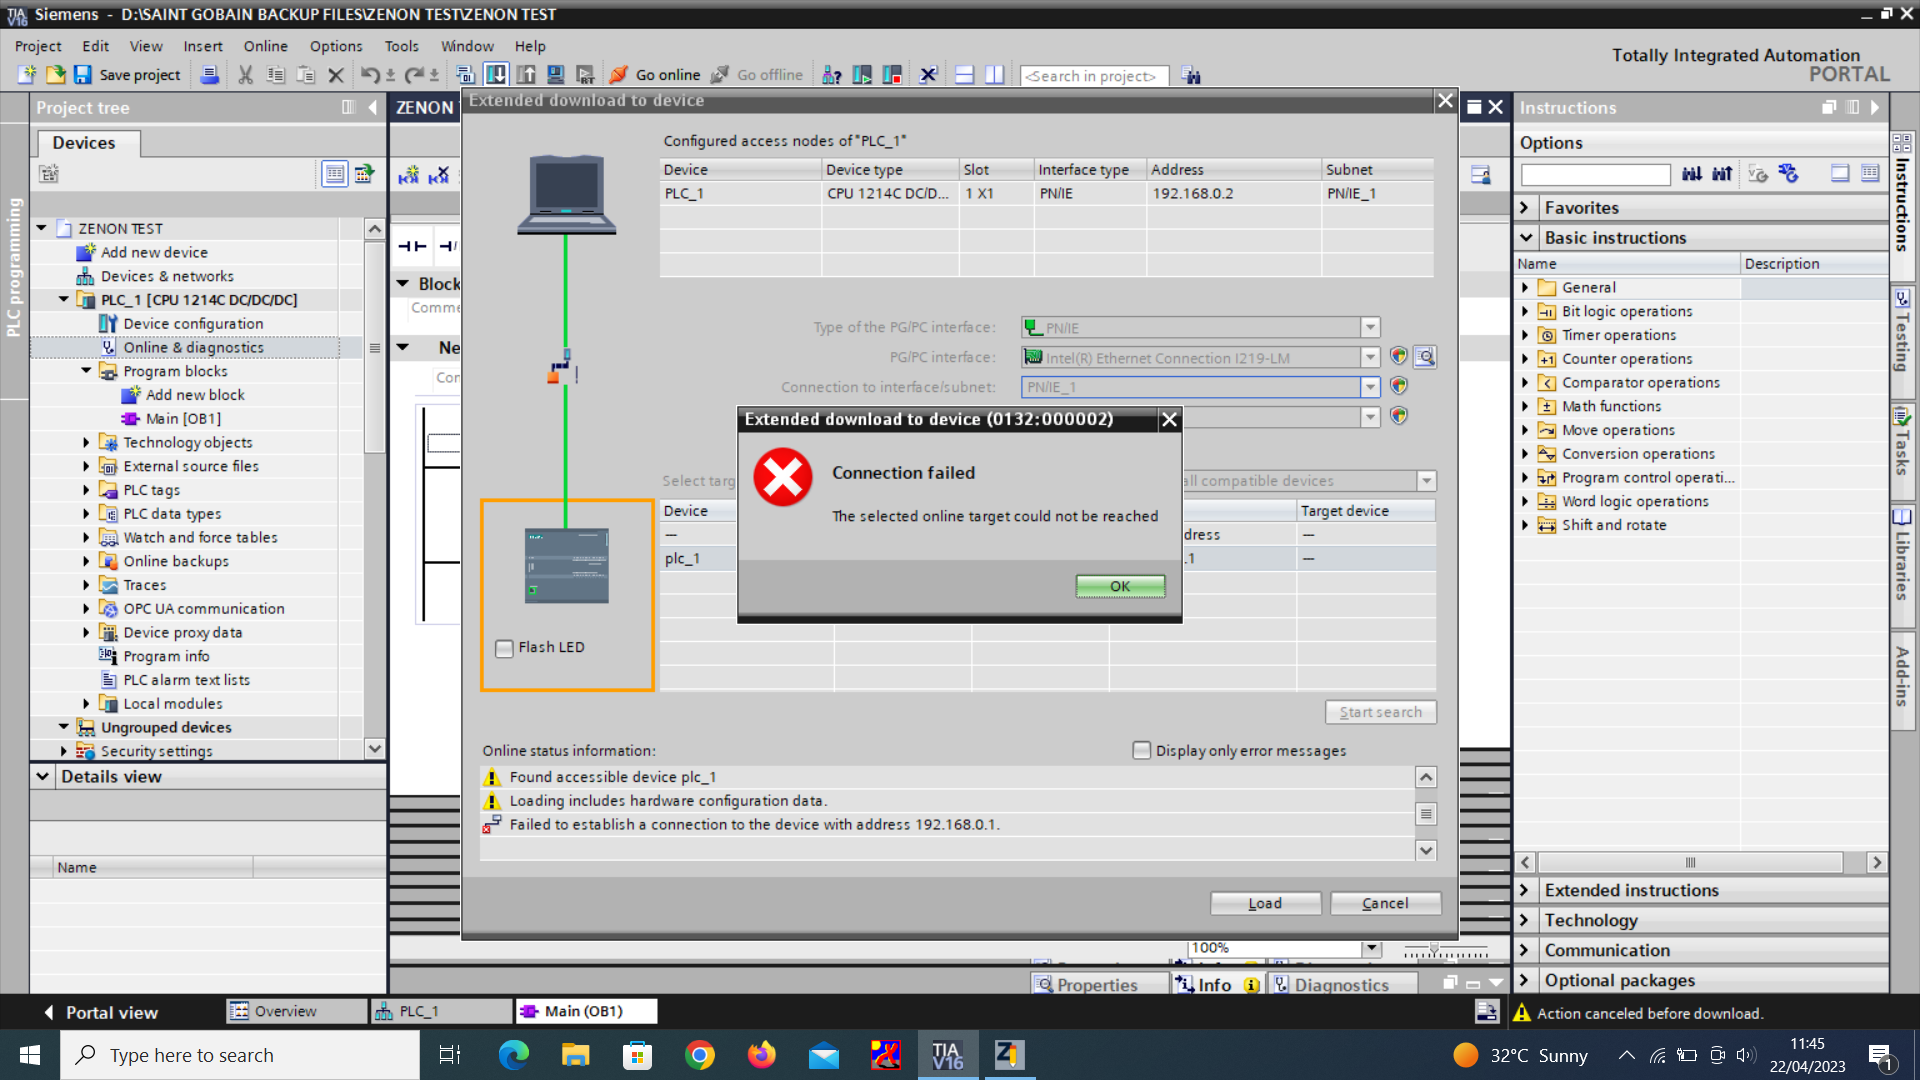Open the Online menu
Image resolution: width=1920 pixels, height=1080 pixels.
tap(265, 46)
